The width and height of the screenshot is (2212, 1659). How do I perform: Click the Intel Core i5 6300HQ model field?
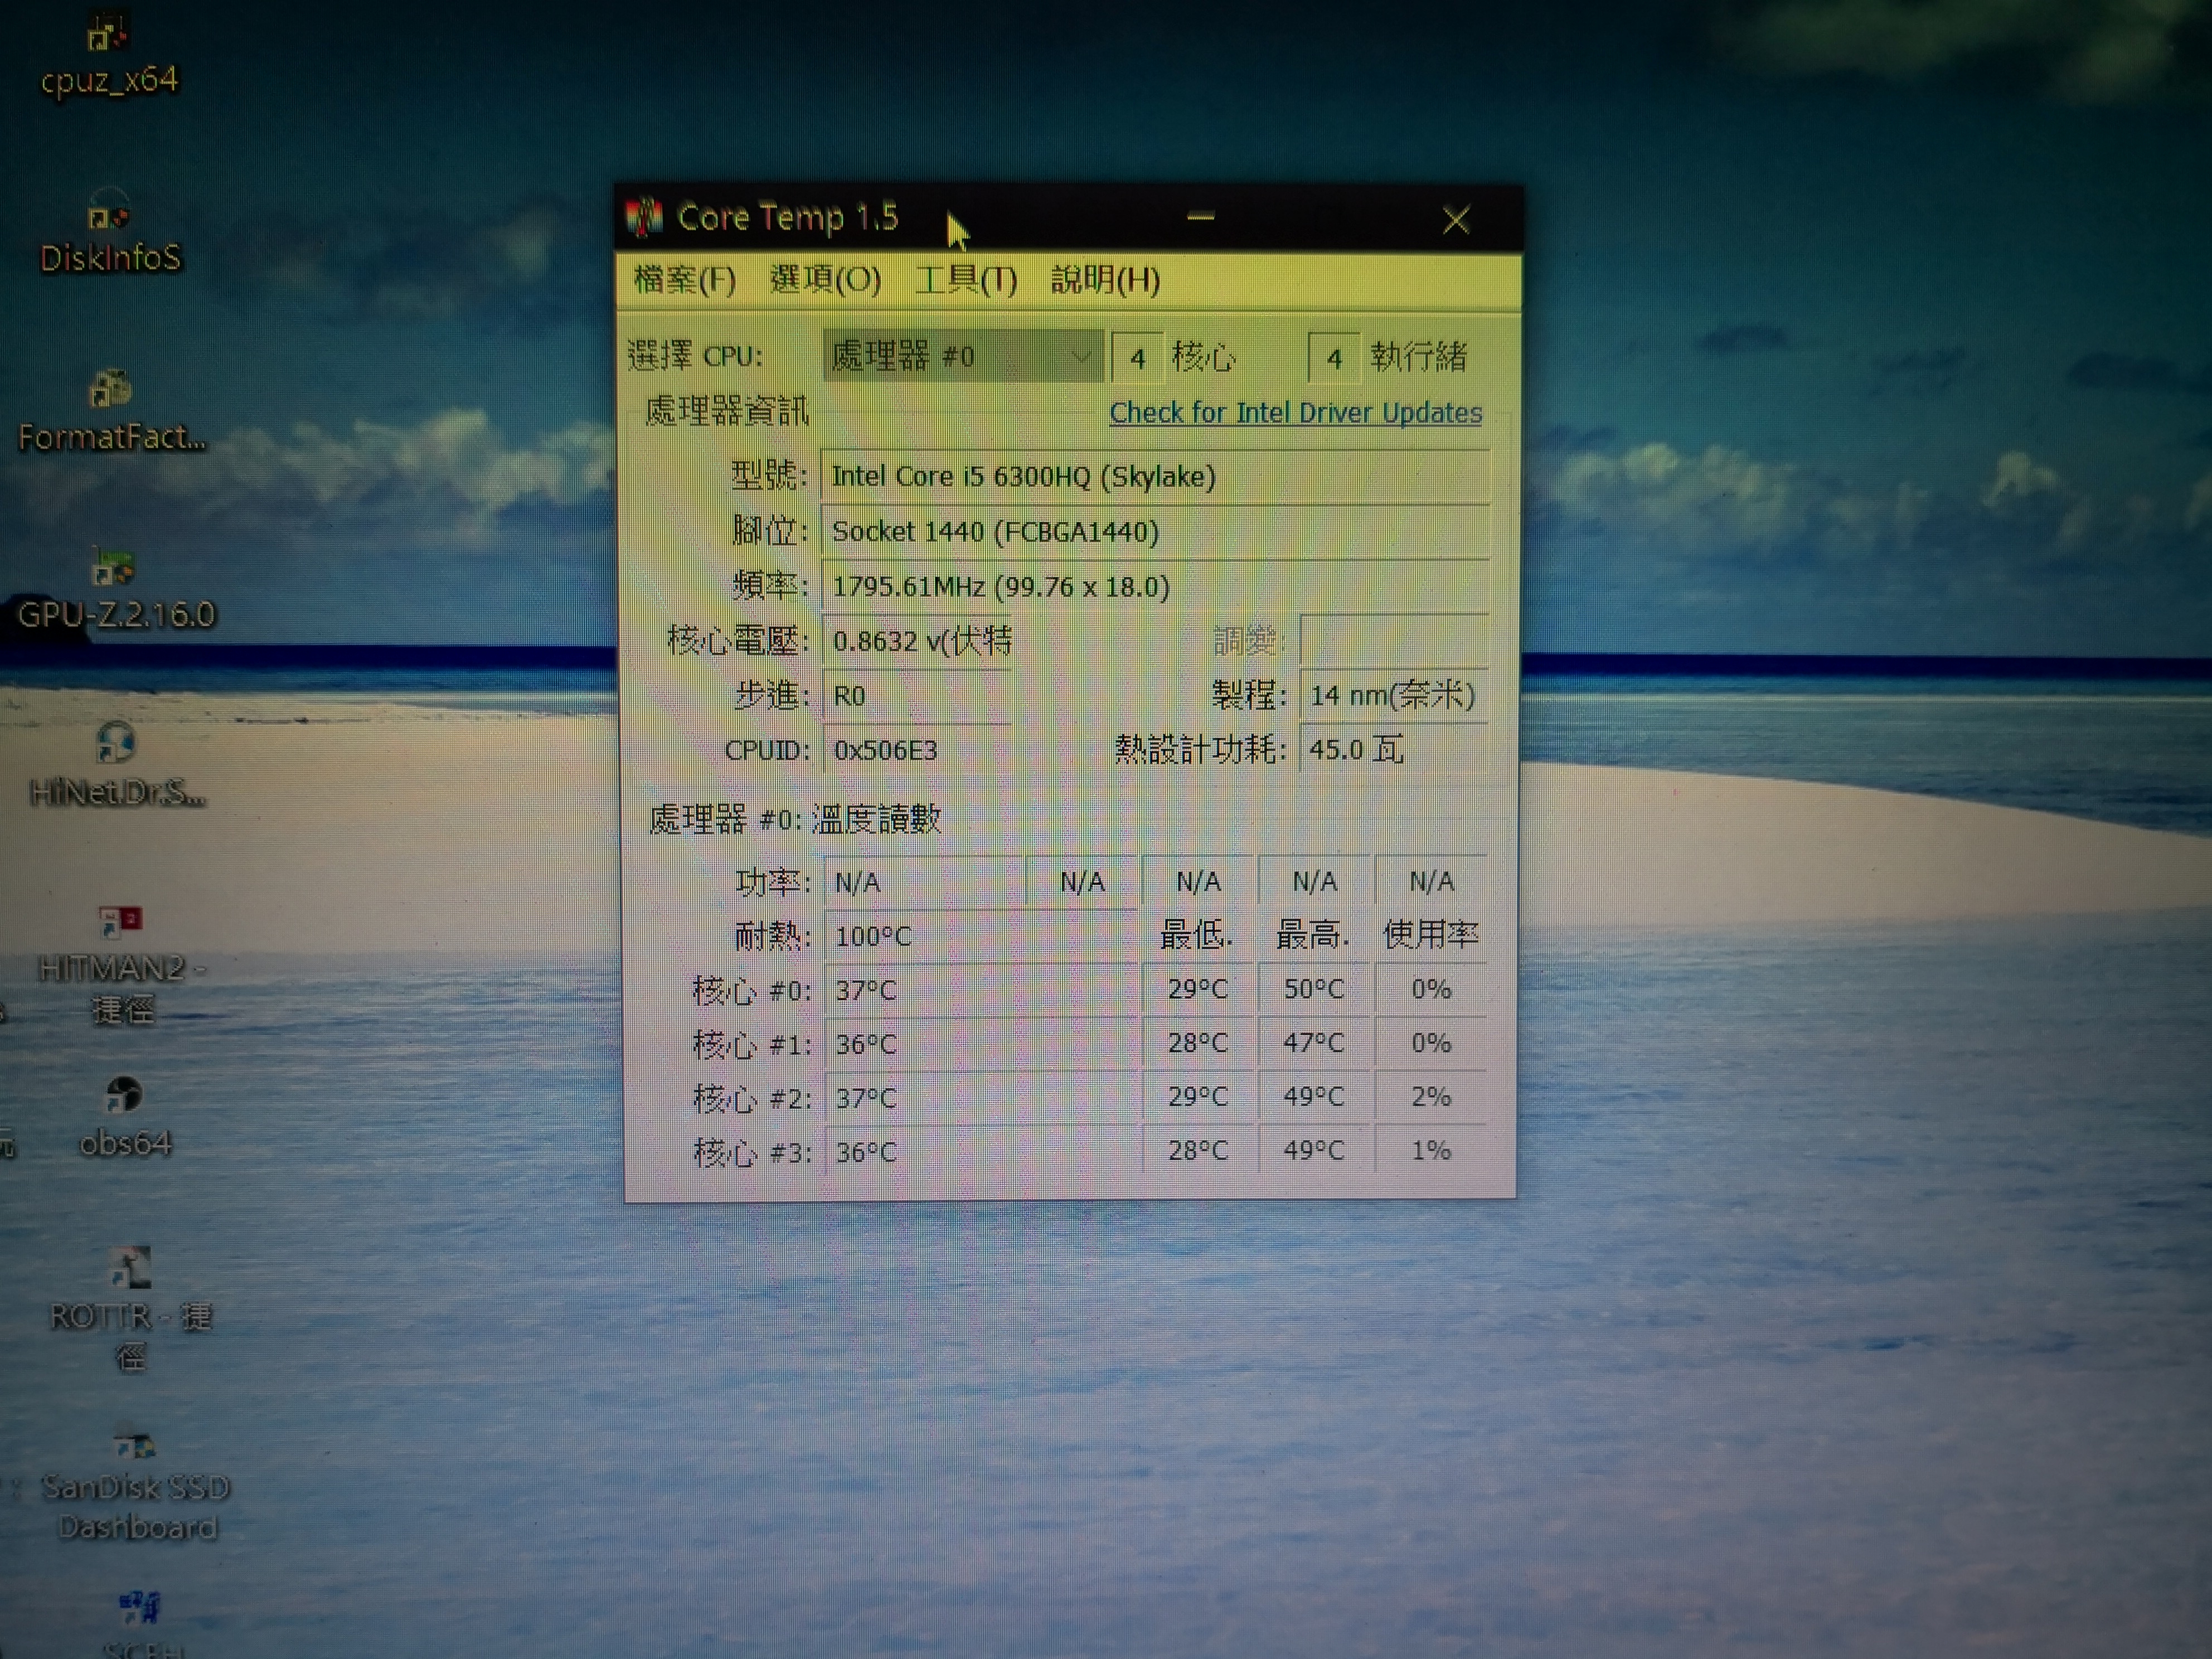click(x=1155, y=476)
